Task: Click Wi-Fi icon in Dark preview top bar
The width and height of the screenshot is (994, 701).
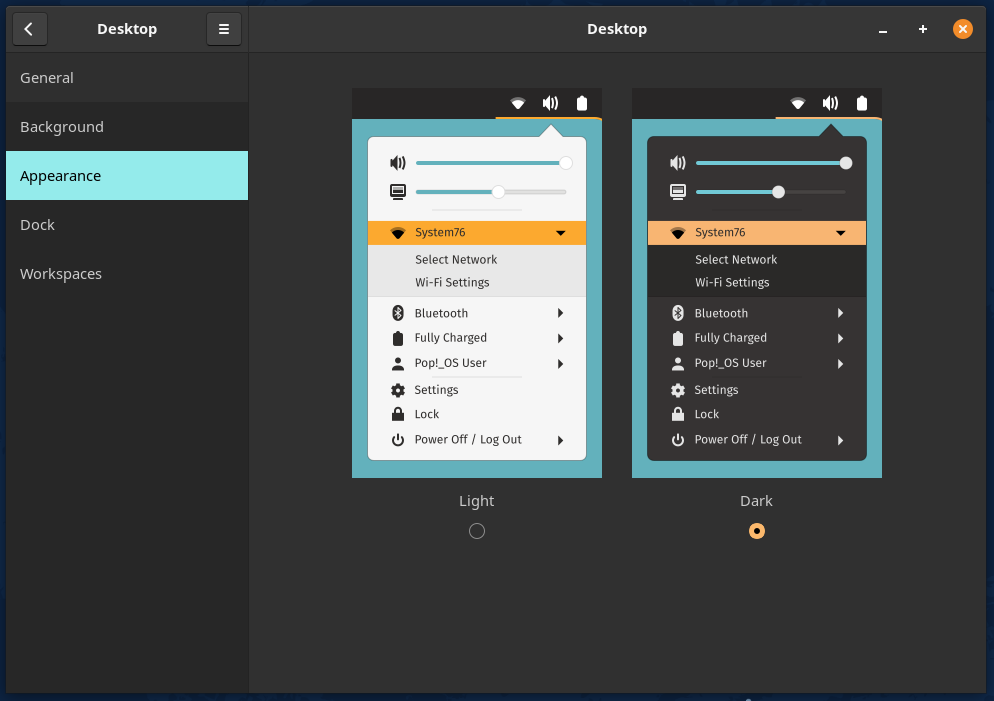Action: [x=797, y=103]
